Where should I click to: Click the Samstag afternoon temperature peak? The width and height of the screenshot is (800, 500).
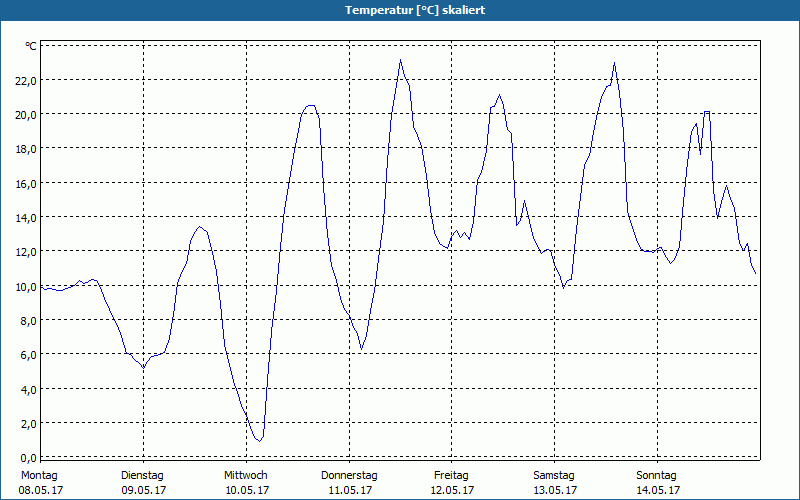[614, 63]
